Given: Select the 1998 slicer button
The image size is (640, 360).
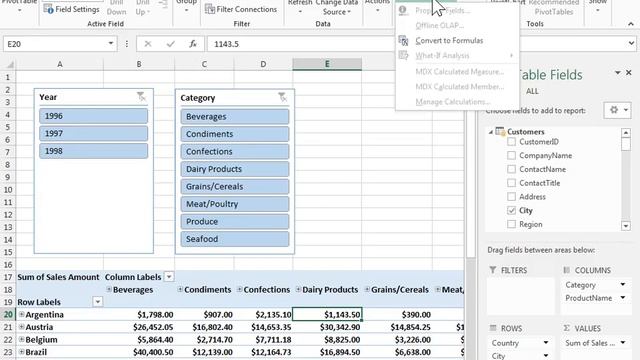Looking at the screenshot, I should click(x=93, y=151).
